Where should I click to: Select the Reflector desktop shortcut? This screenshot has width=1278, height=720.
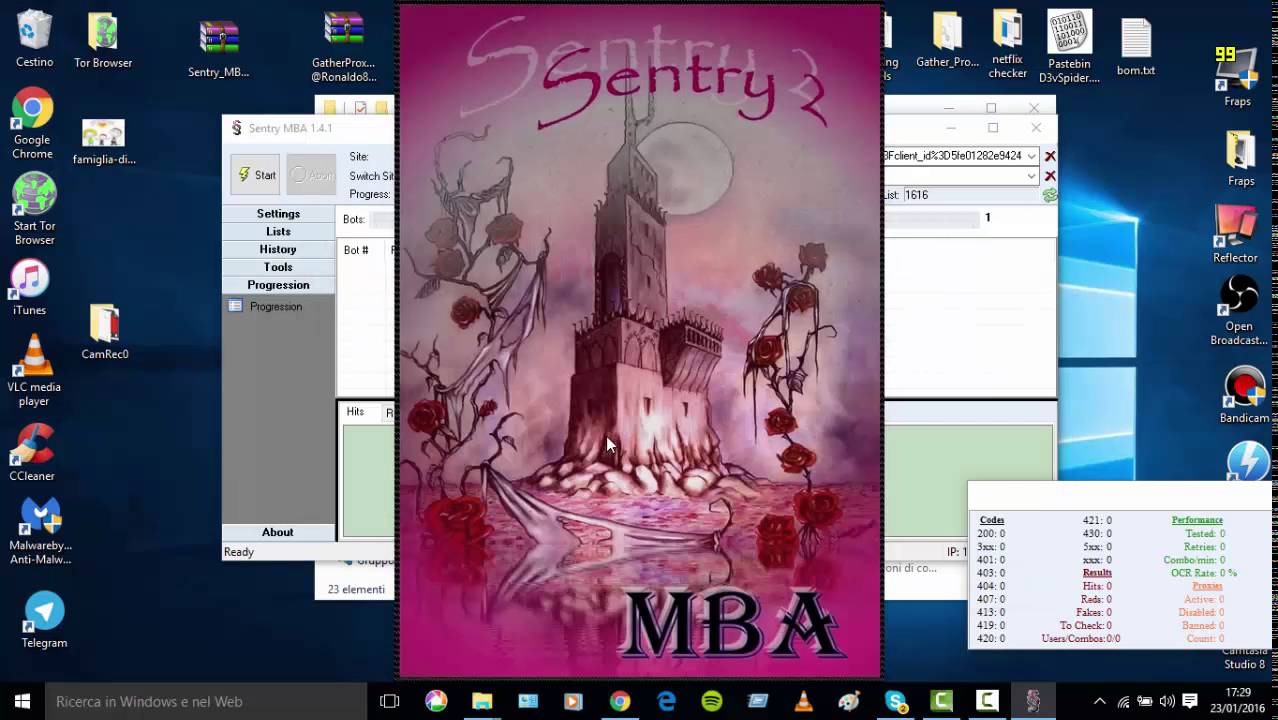click(1235, 234)
